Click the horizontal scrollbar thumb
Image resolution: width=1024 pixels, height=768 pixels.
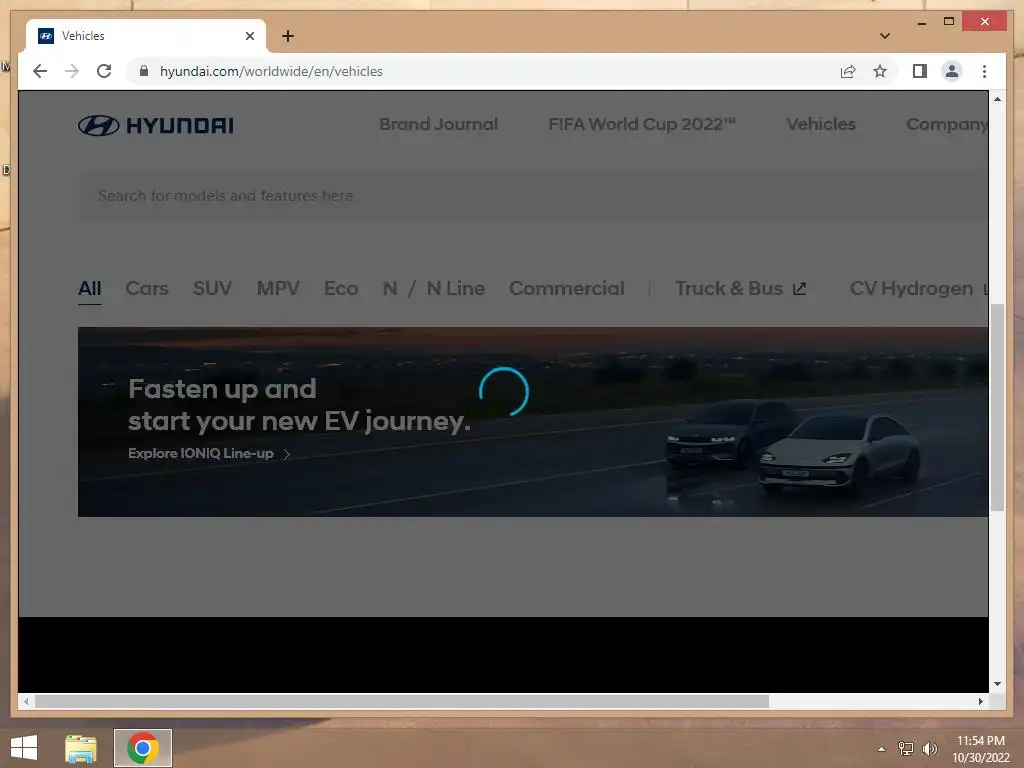402,701
